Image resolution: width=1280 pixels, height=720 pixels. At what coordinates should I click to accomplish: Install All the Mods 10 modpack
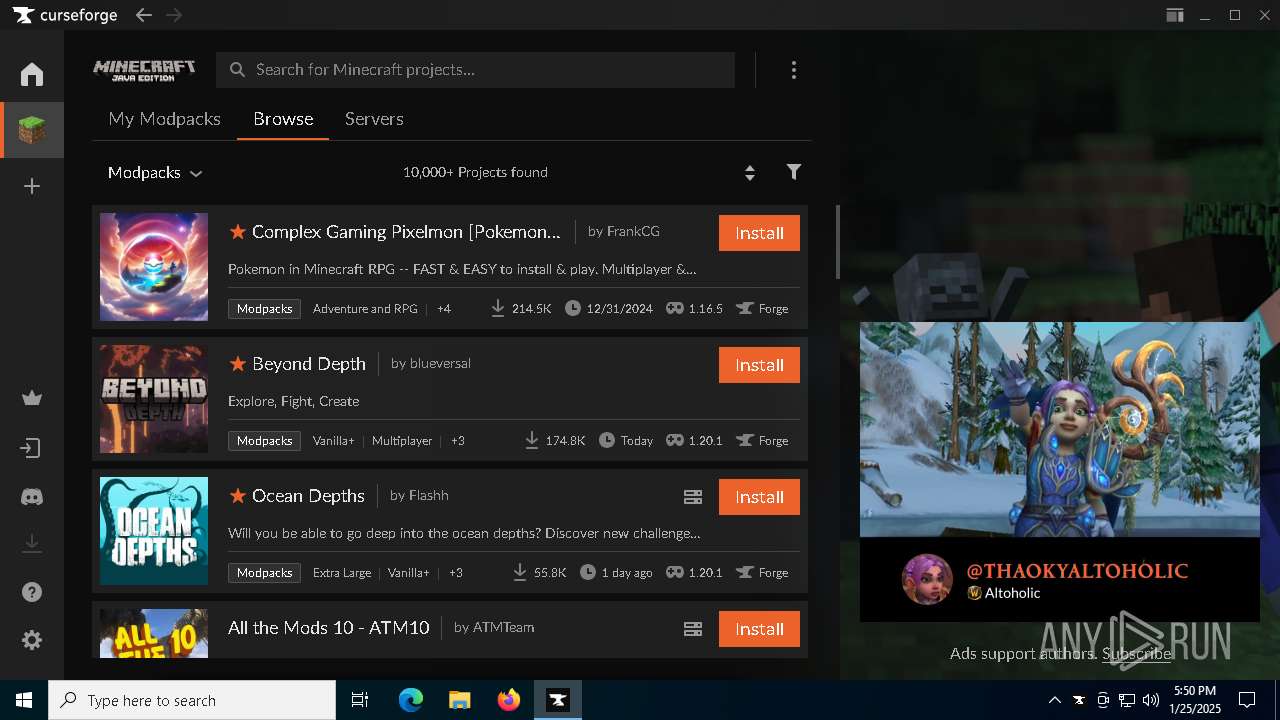click(759, 629)
